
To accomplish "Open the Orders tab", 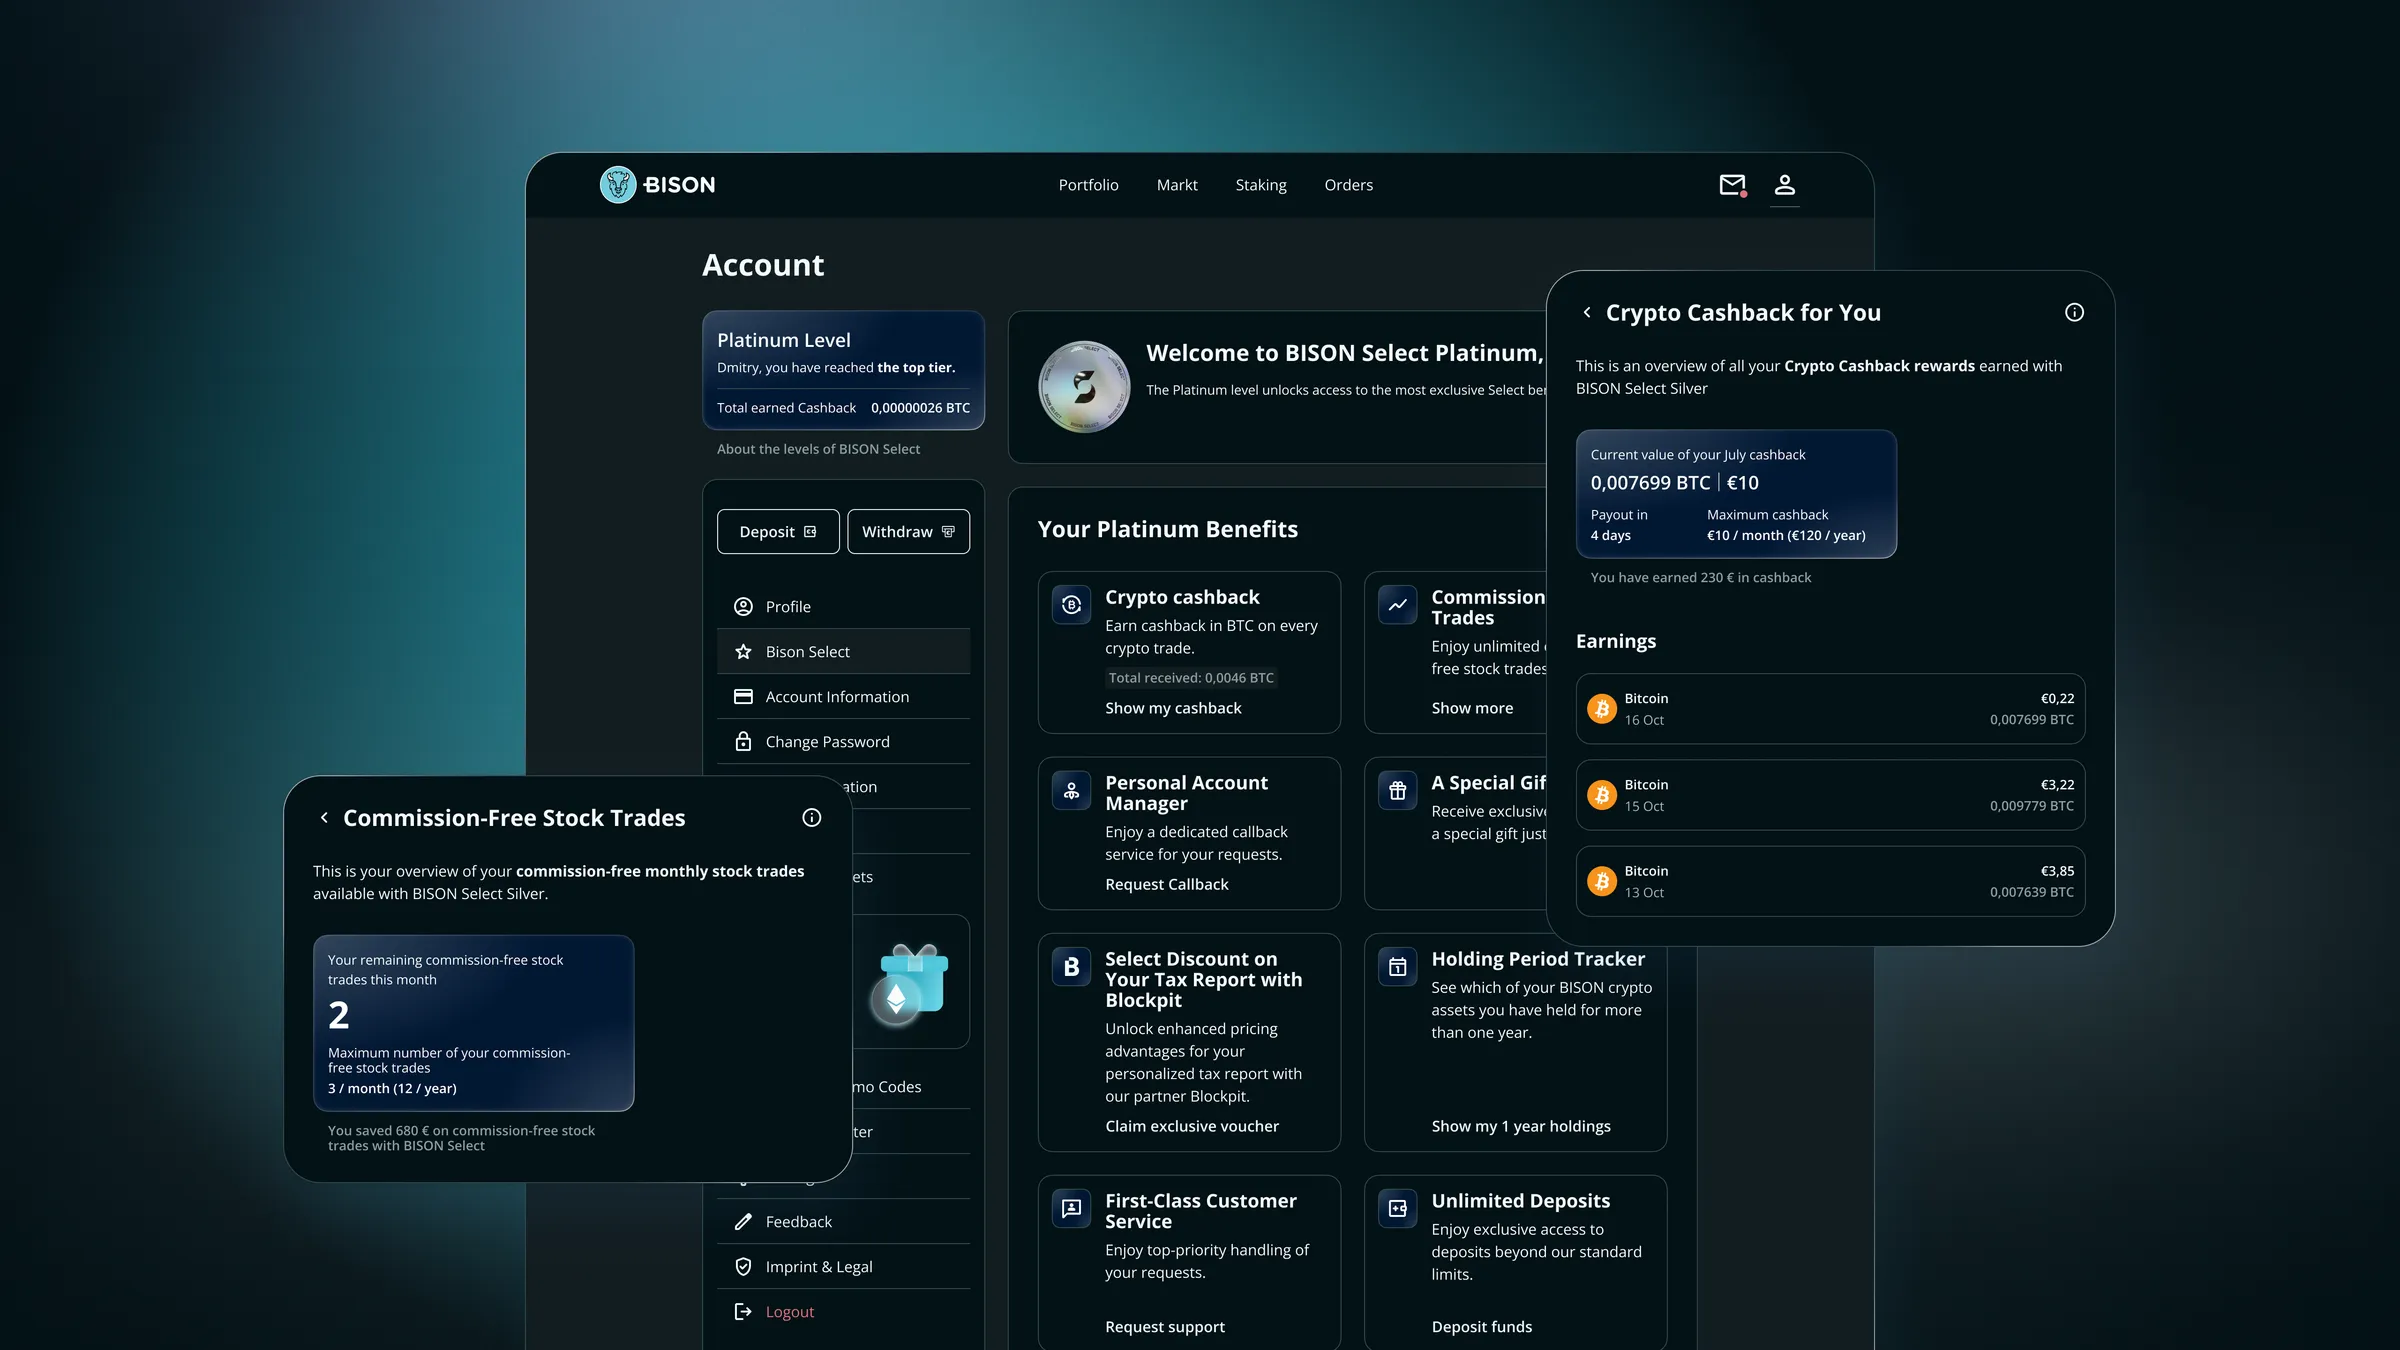I will [1349, 185].
